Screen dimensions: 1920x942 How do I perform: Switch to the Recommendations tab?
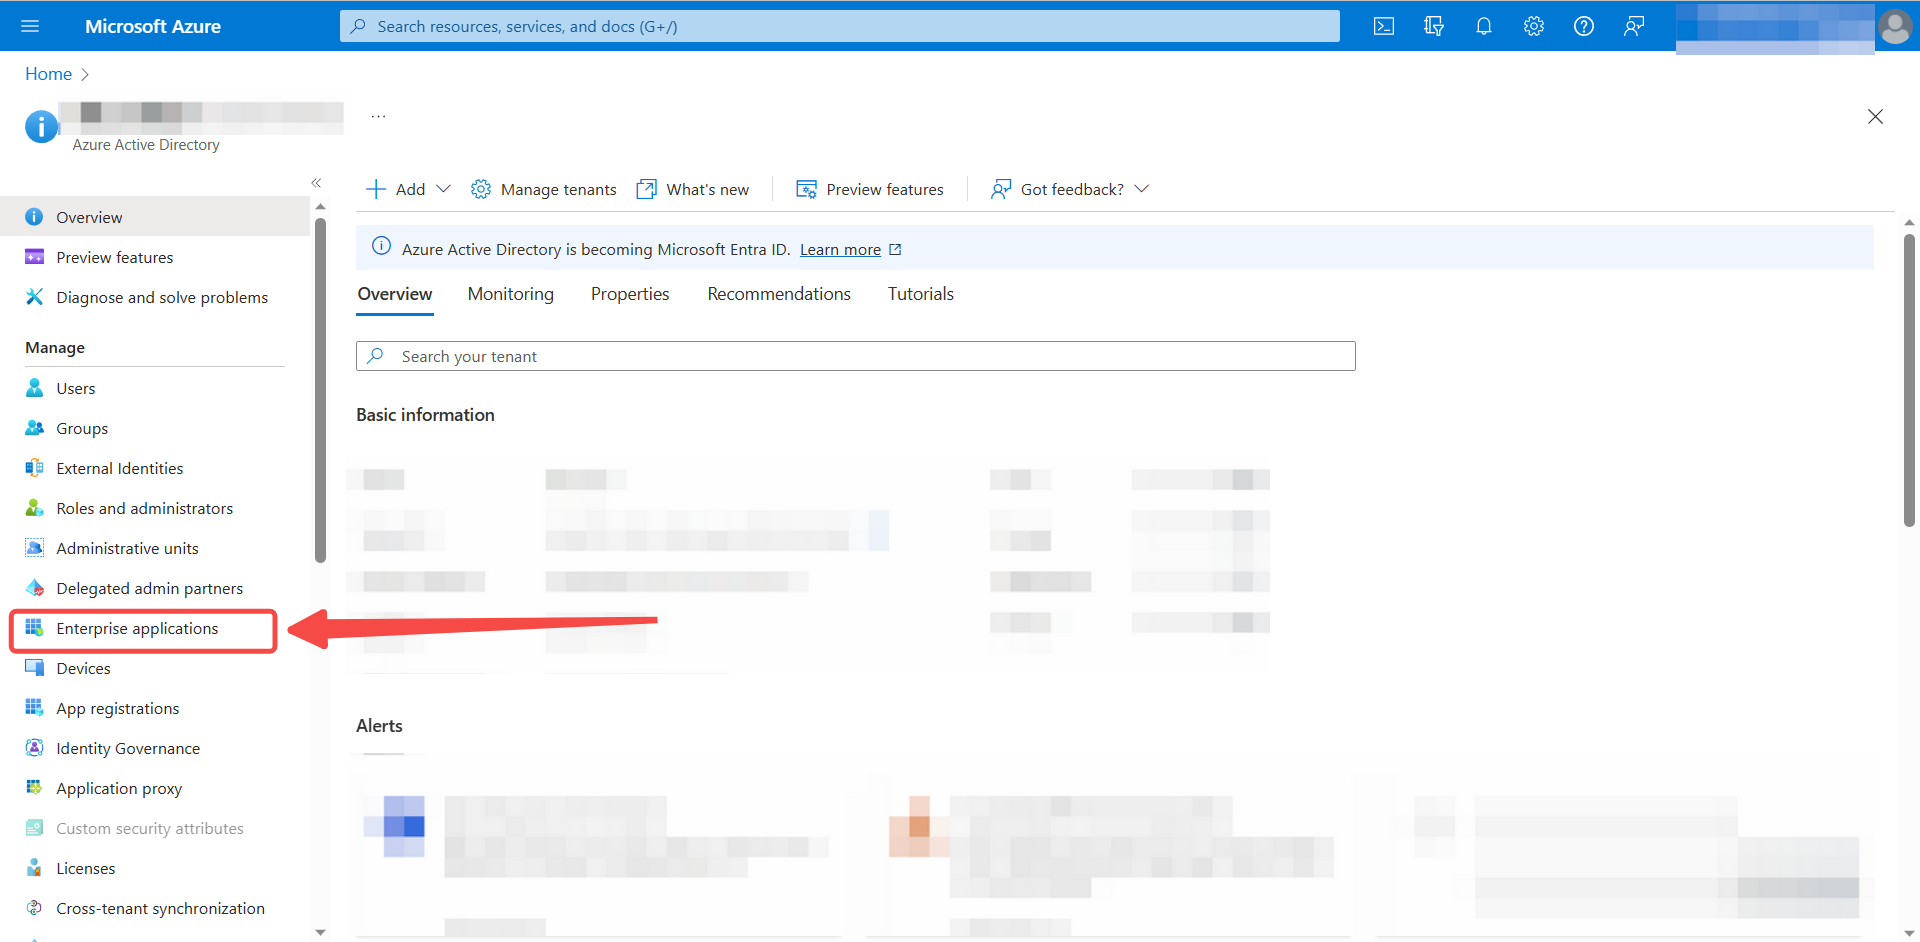(x=779, y=294)
